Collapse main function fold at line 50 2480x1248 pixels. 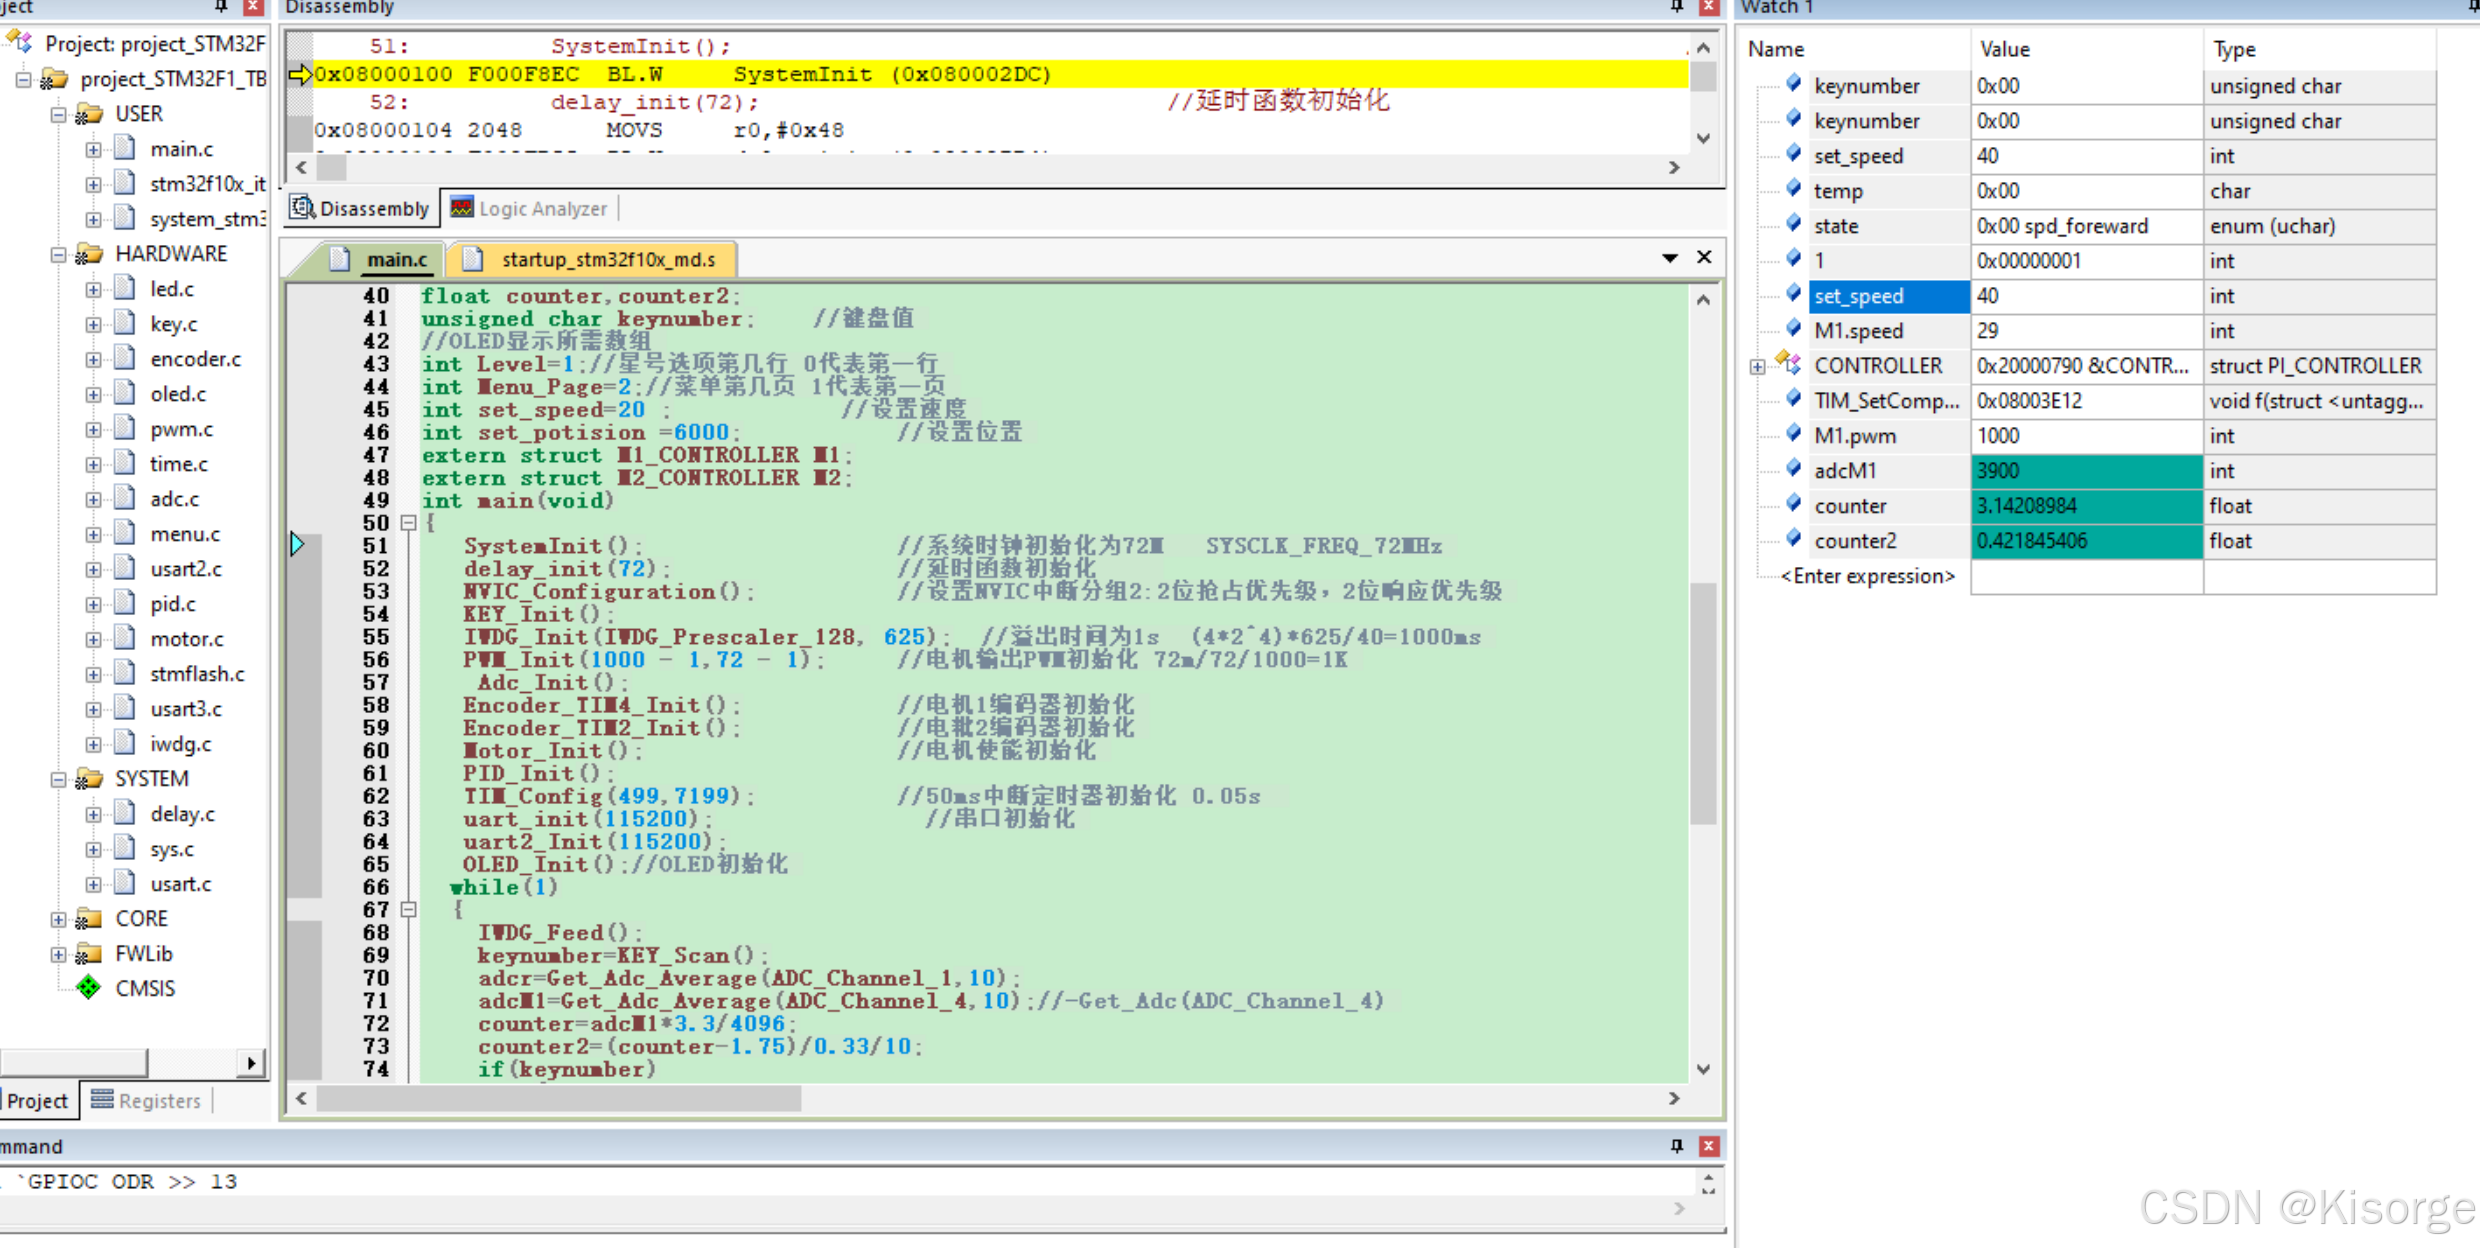tap(408, 523)
